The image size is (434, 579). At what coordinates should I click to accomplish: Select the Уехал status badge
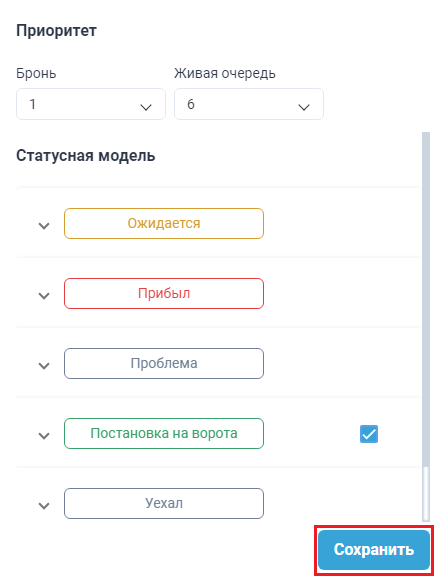pos(164,504)
